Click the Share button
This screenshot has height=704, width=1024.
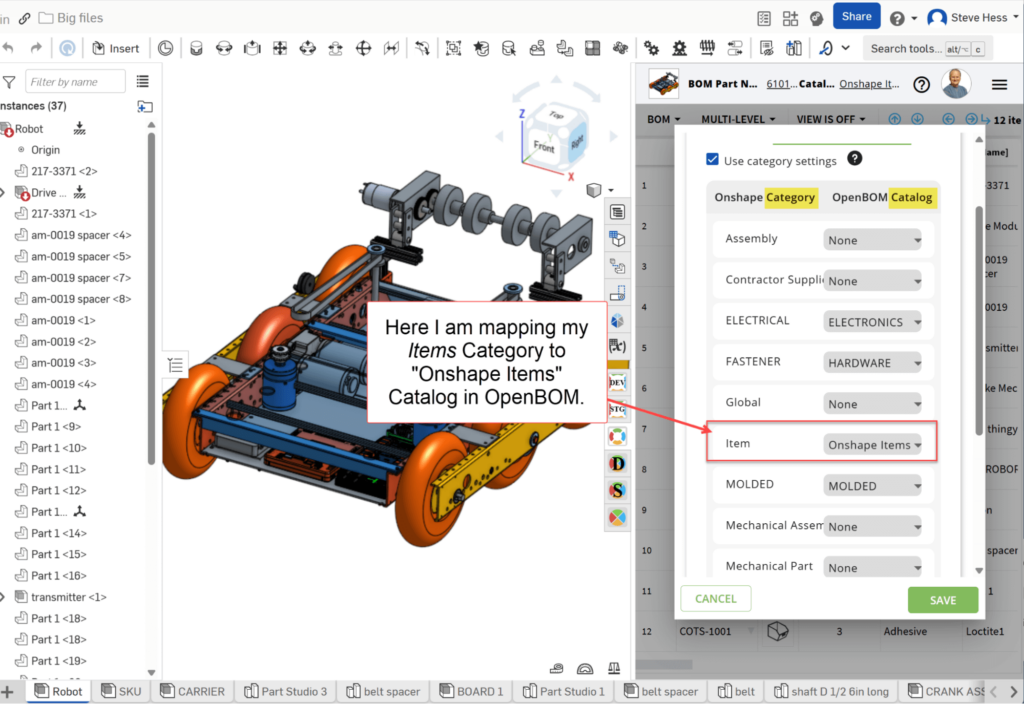pos(856,16)
